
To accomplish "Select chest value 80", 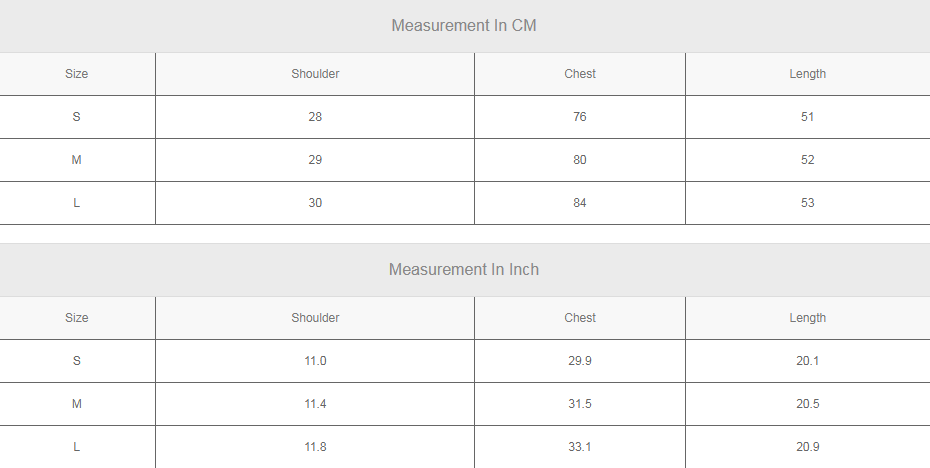I will (579, 160).
